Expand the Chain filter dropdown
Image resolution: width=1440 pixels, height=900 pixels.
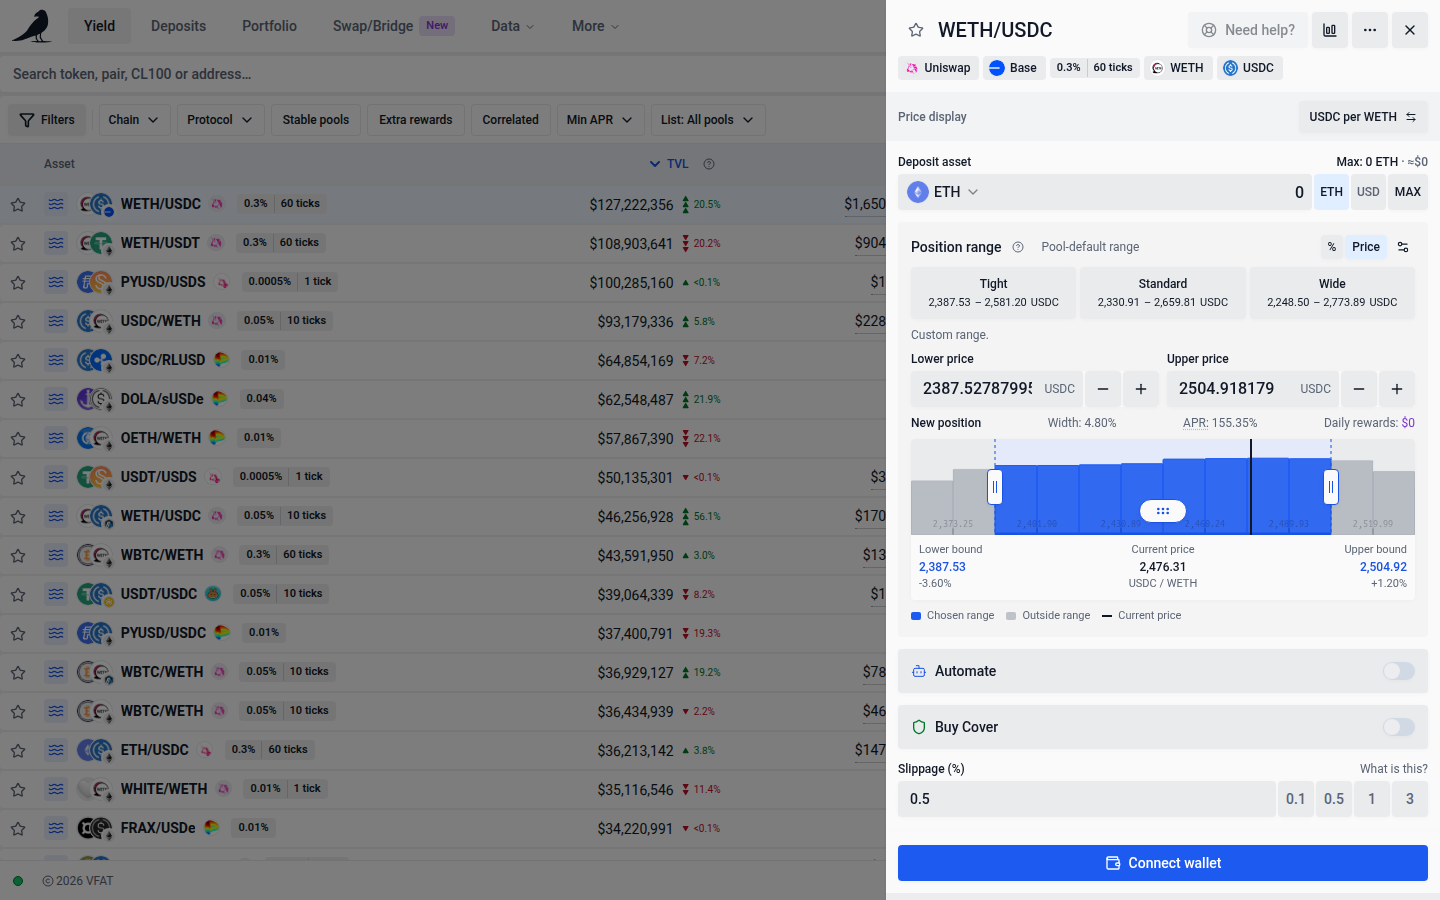point(133,120)
